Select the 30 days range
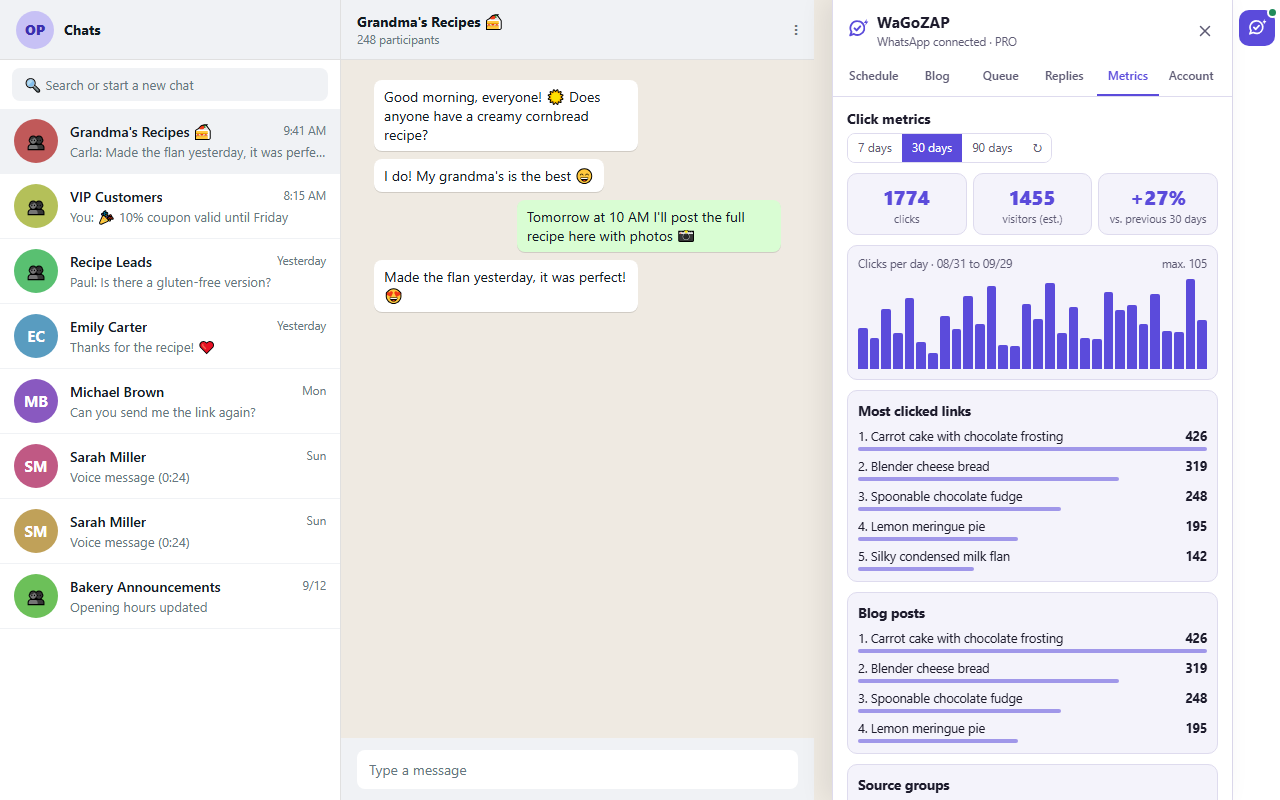The height and width of the screenshot is (800, 1280). tap(932, 148)
